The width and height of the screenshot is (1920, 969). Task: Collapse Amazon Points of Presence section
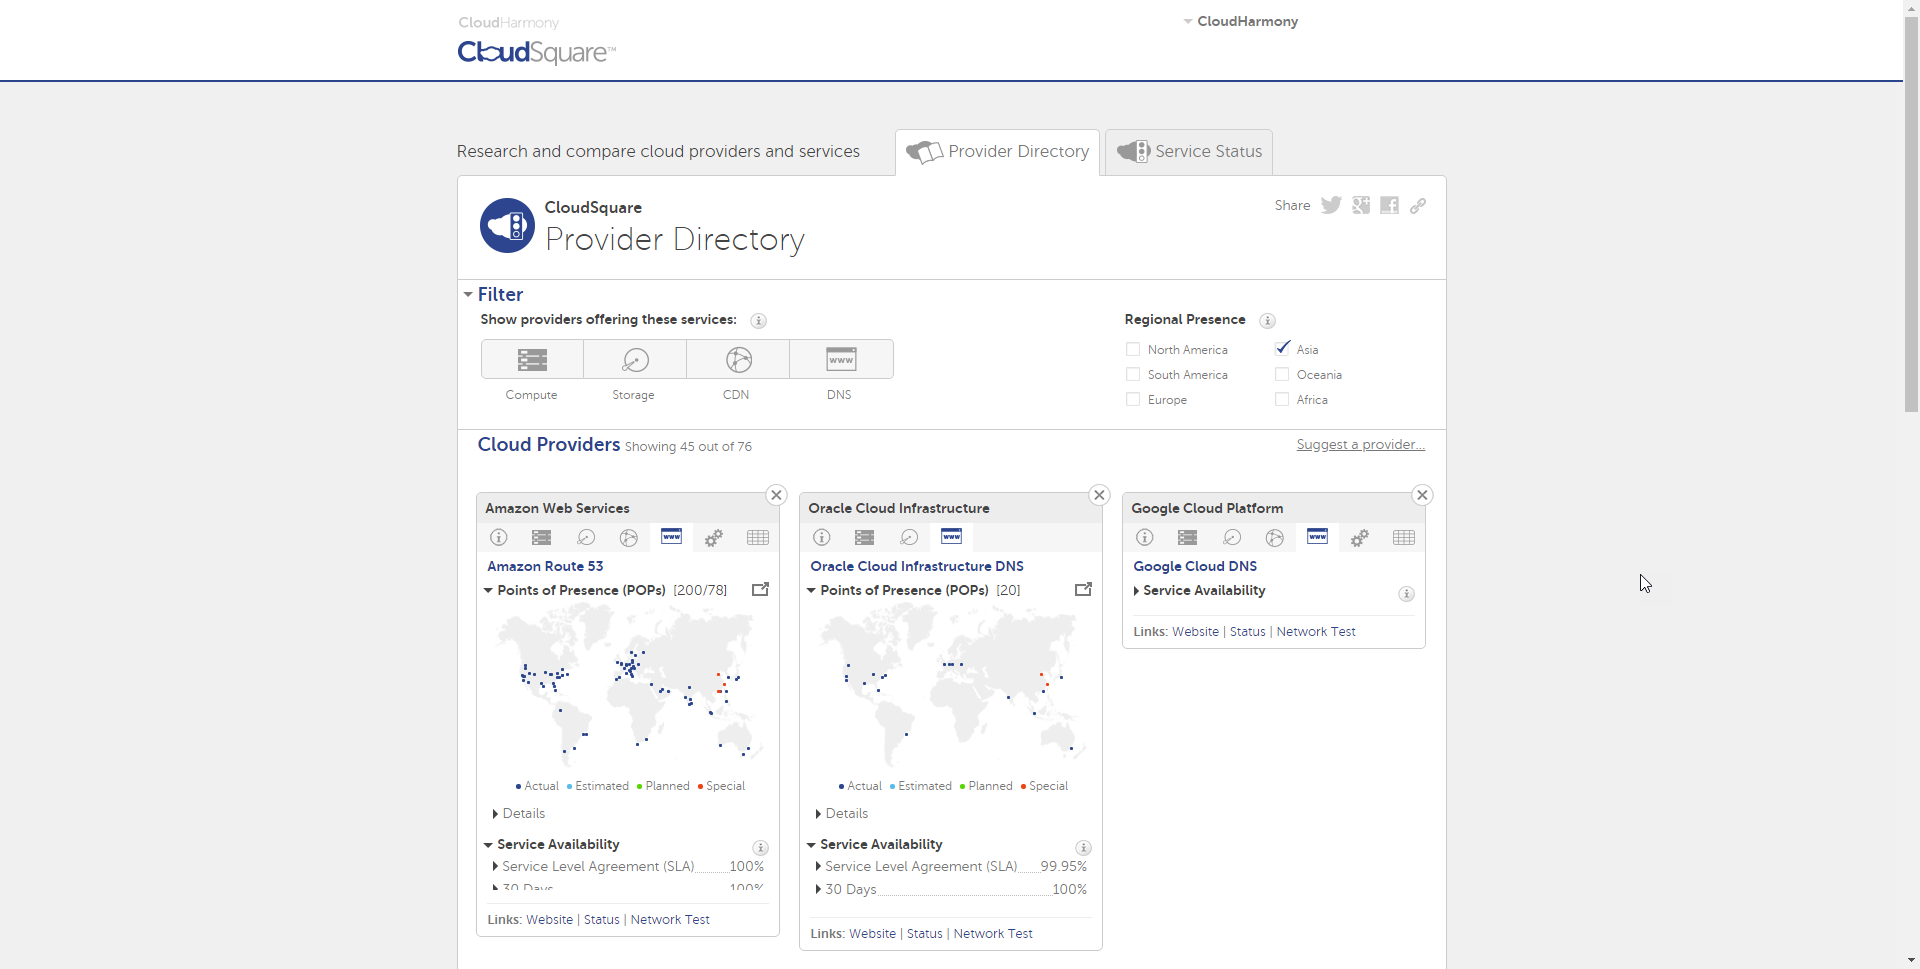pyautogui.click(x=575, y=590)
